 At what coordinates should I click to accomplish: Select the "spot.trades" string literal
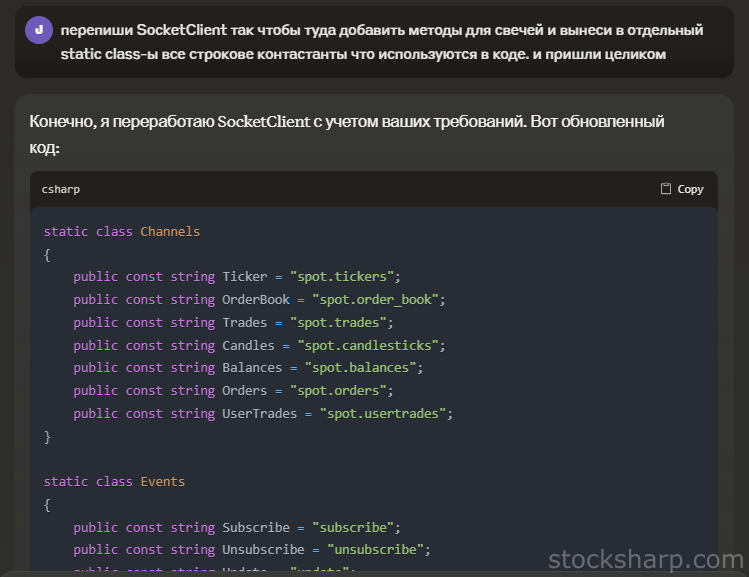point(338,322)
